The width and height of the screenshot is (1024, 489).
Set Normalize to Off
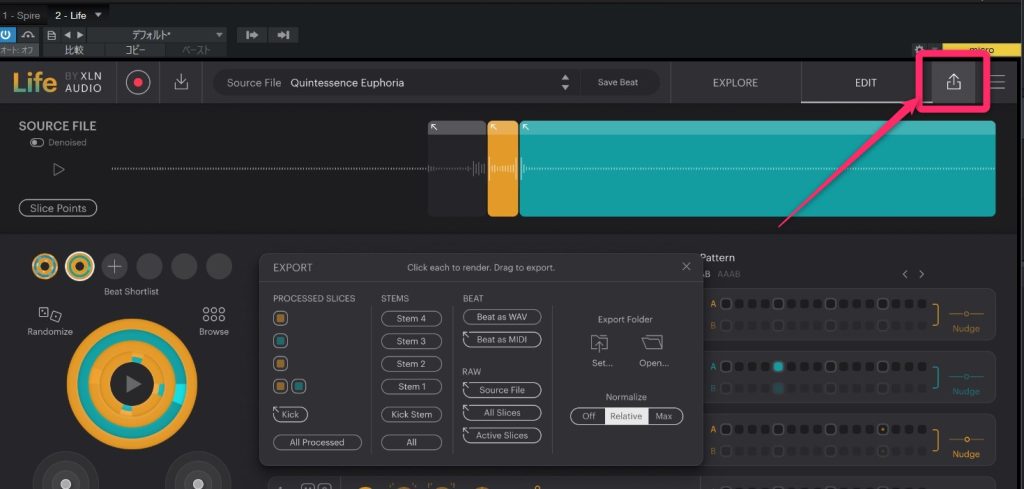[x=588, y=416]
